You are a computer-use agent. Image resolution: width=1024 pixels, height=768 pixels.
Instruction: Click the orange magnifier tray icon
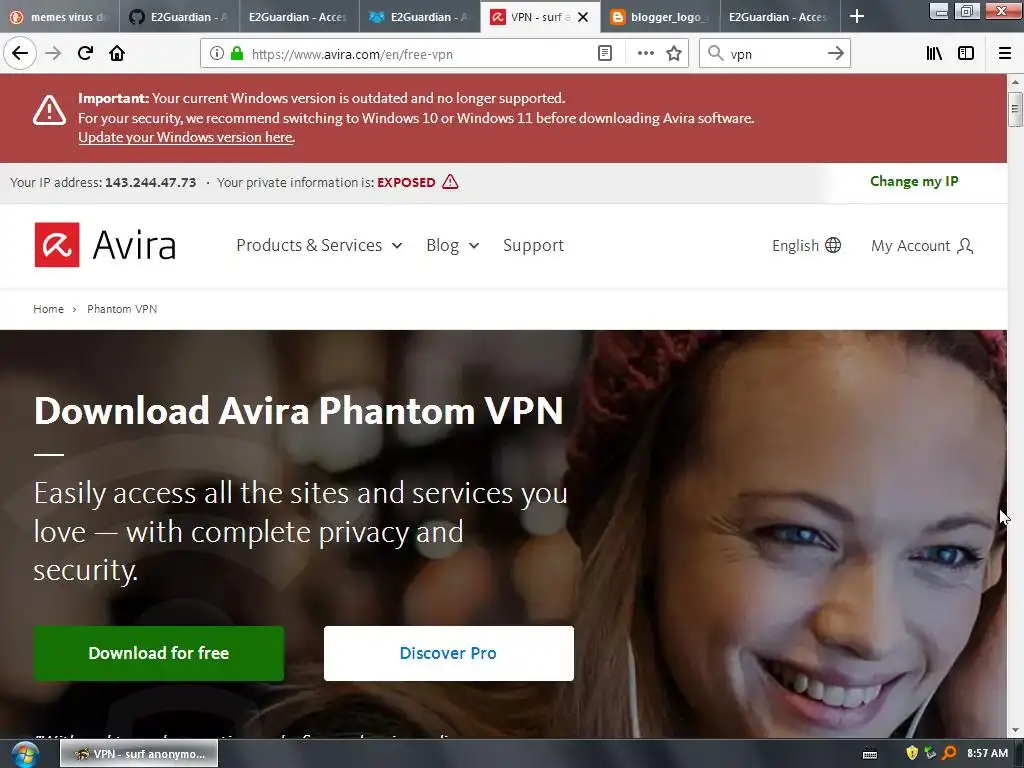[x=949, y=753]
